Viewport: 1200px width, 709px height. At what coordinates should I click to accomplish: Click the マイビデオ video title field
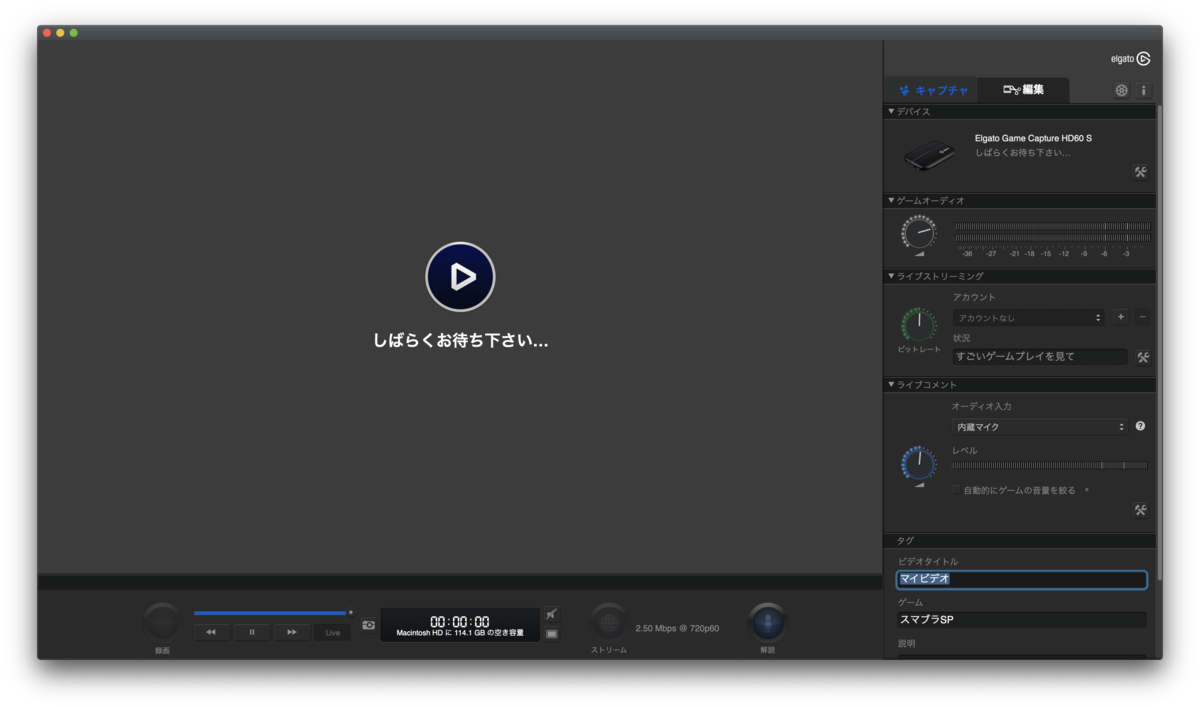[x=1021, y=579]
